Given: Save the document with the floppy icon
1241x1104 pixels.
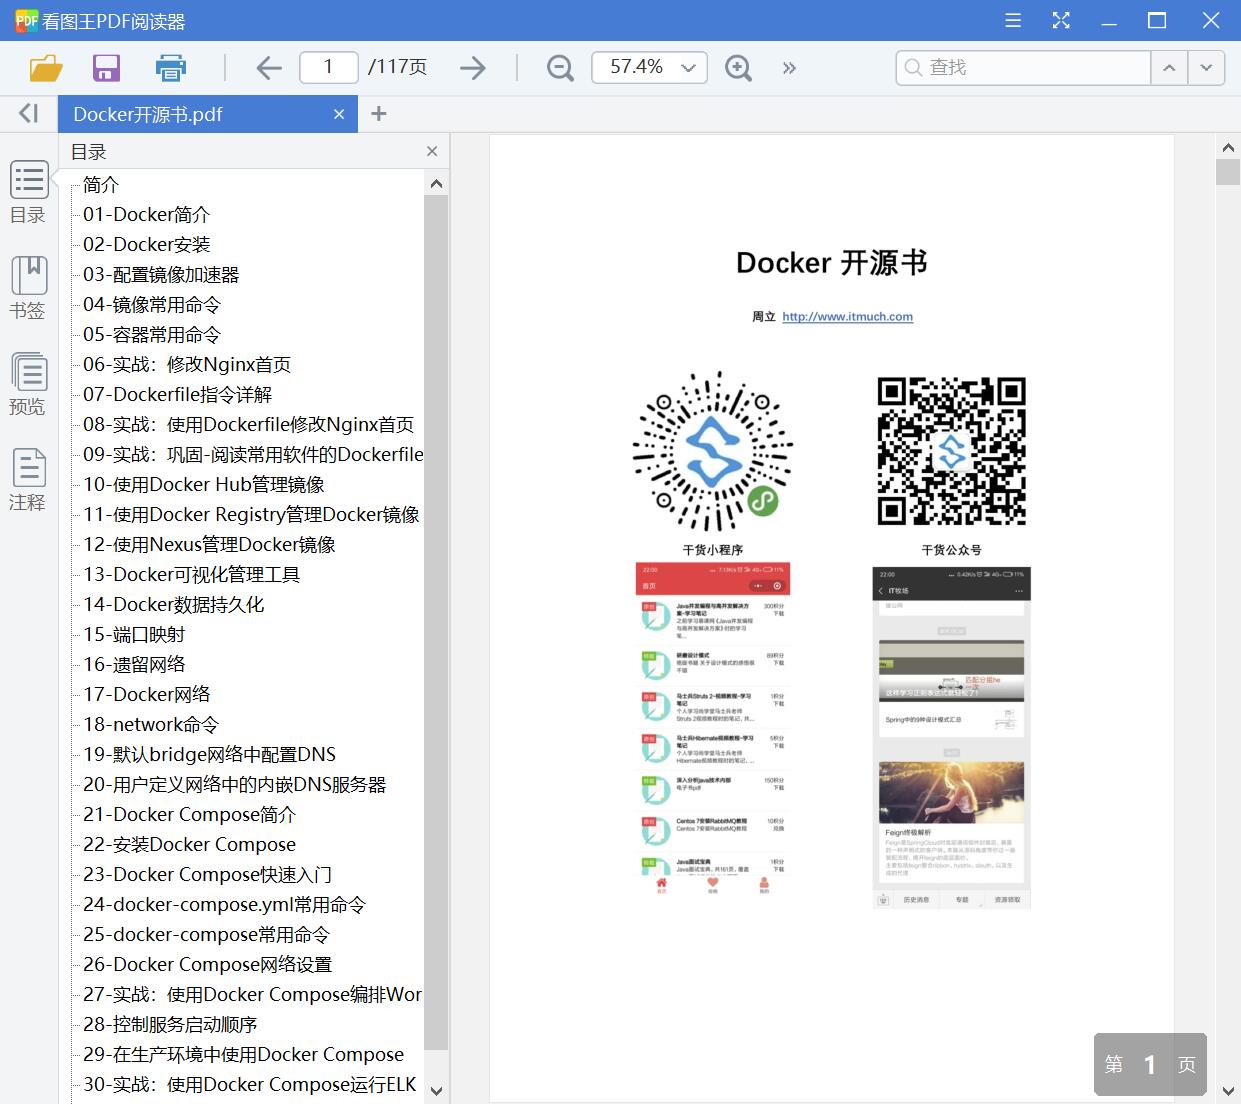Looking at the screenshot, I should coord(106,68).
